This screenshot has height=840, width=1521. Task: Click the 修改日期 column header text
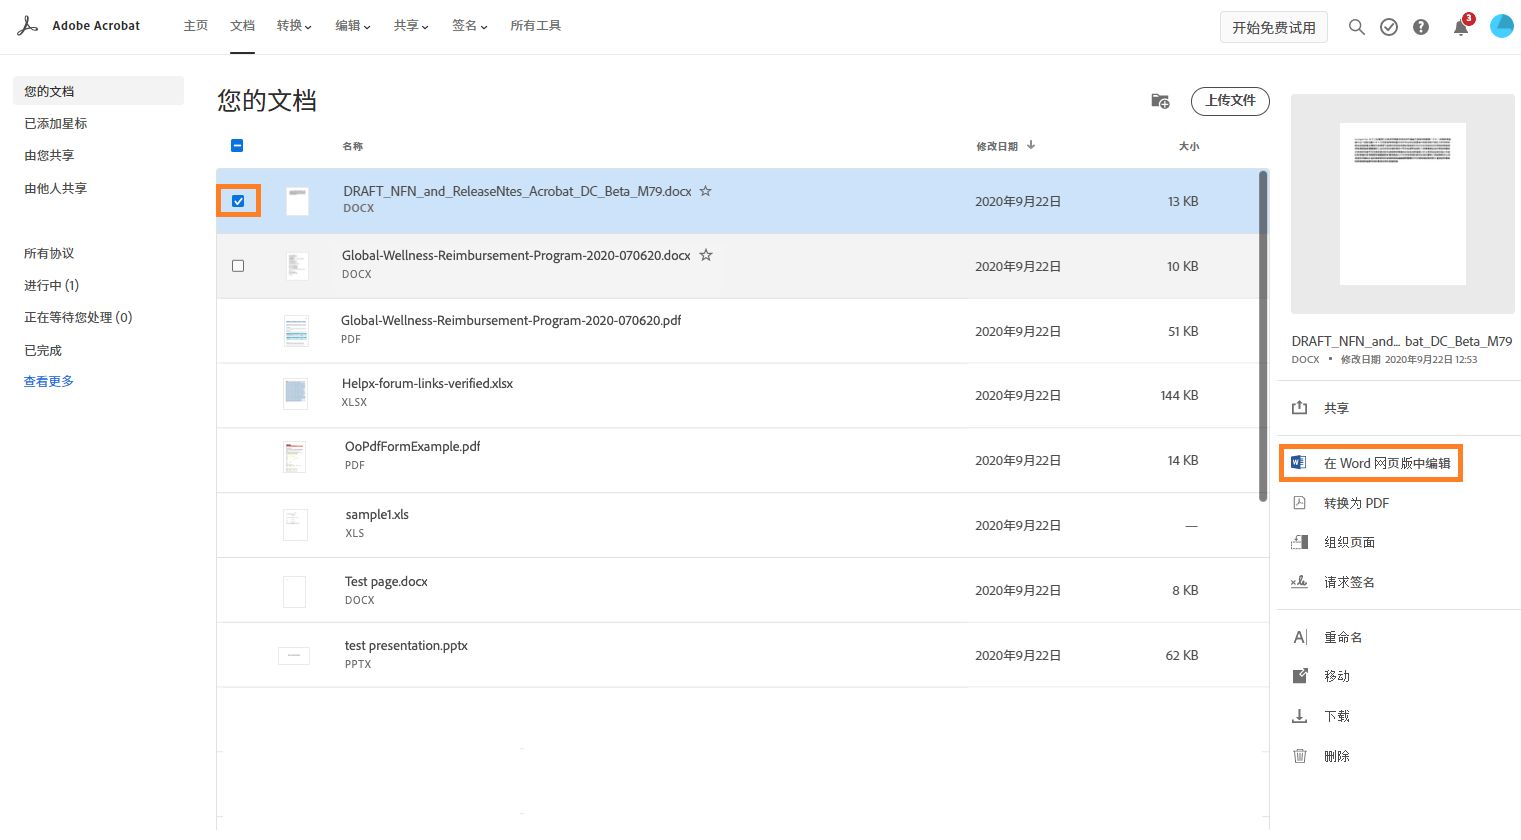point(997,146)
